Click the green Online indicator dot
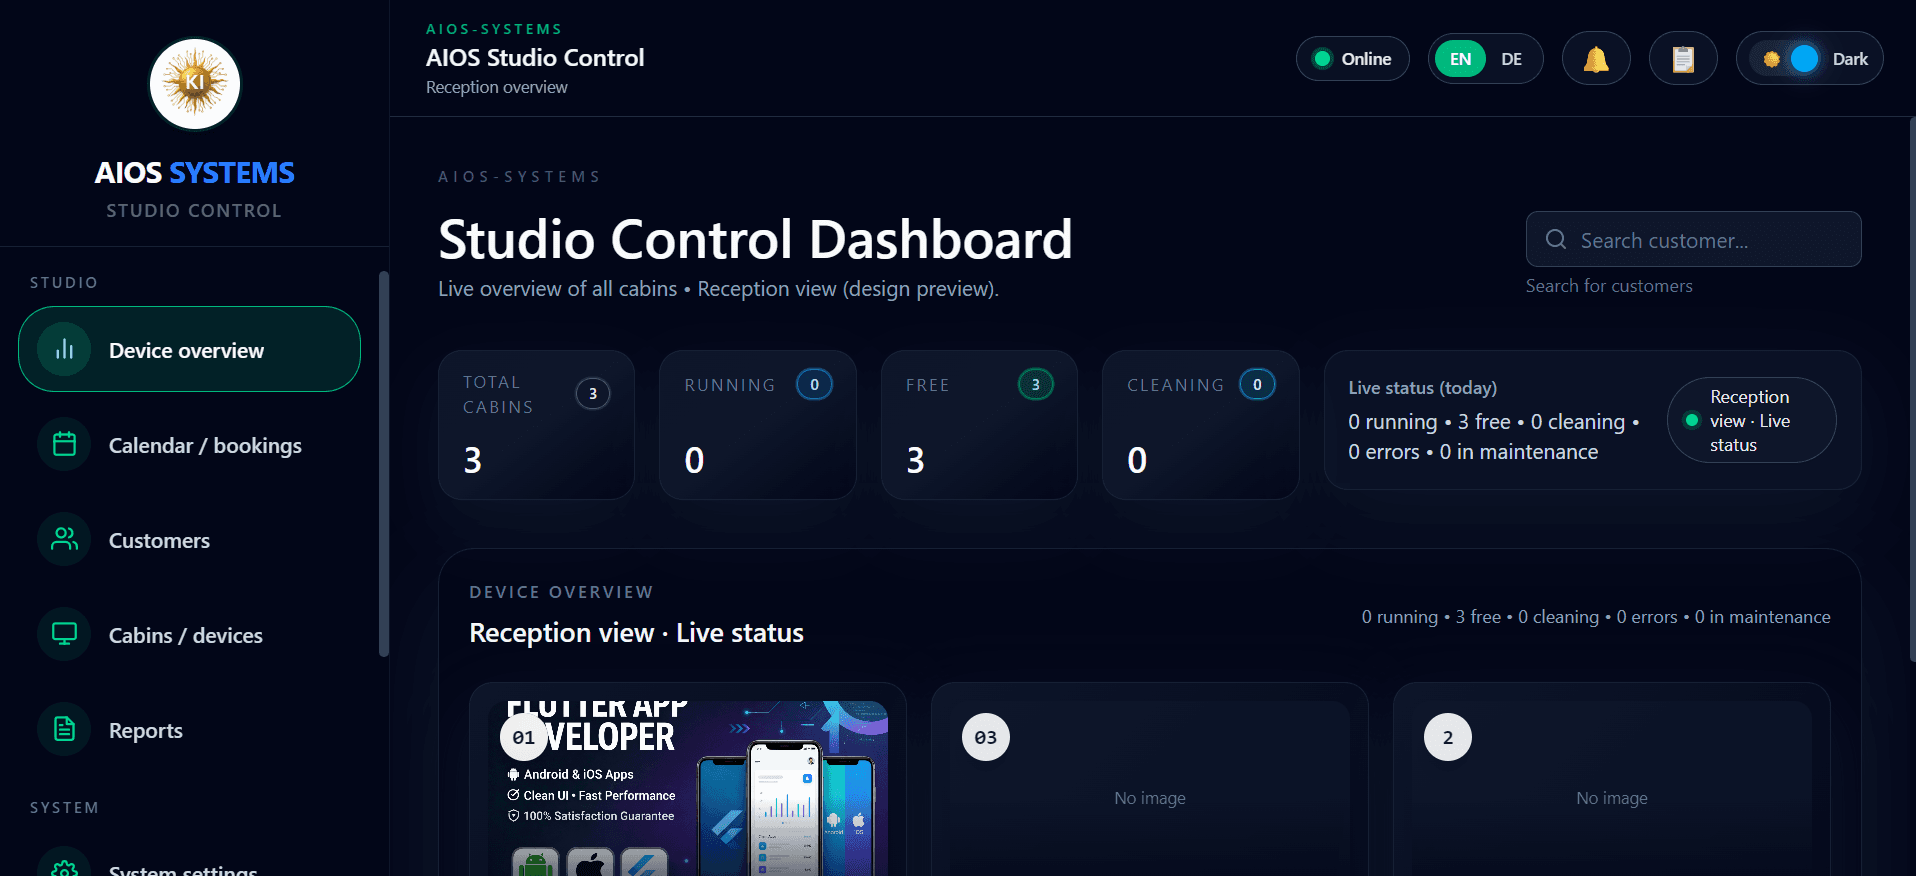Viewport: 1916px width, 876px height. tap(1322, 59)
